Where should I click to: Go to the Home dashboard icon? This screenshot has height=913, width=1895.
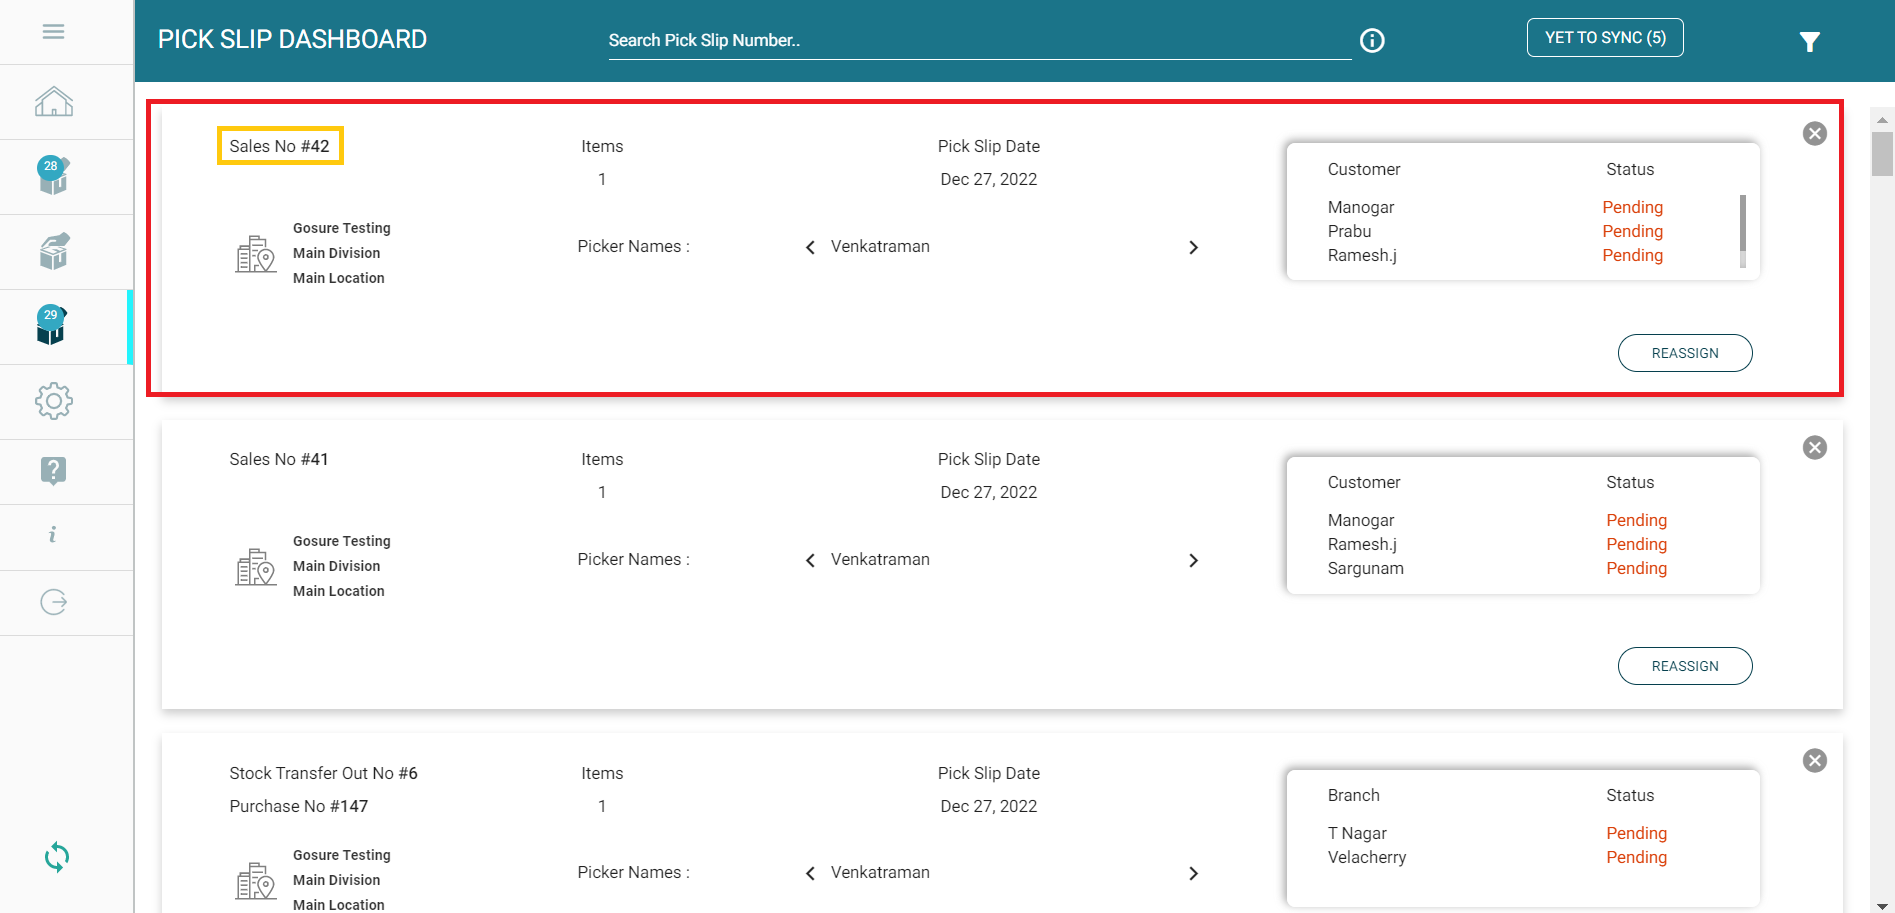coord(54,102)
